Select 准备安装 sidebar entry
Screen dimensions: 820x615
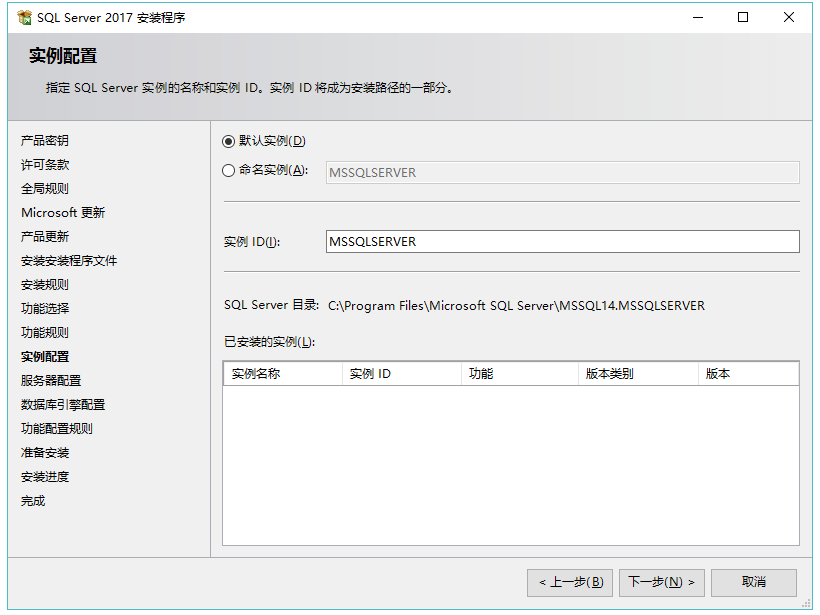(x=45, y=453)
